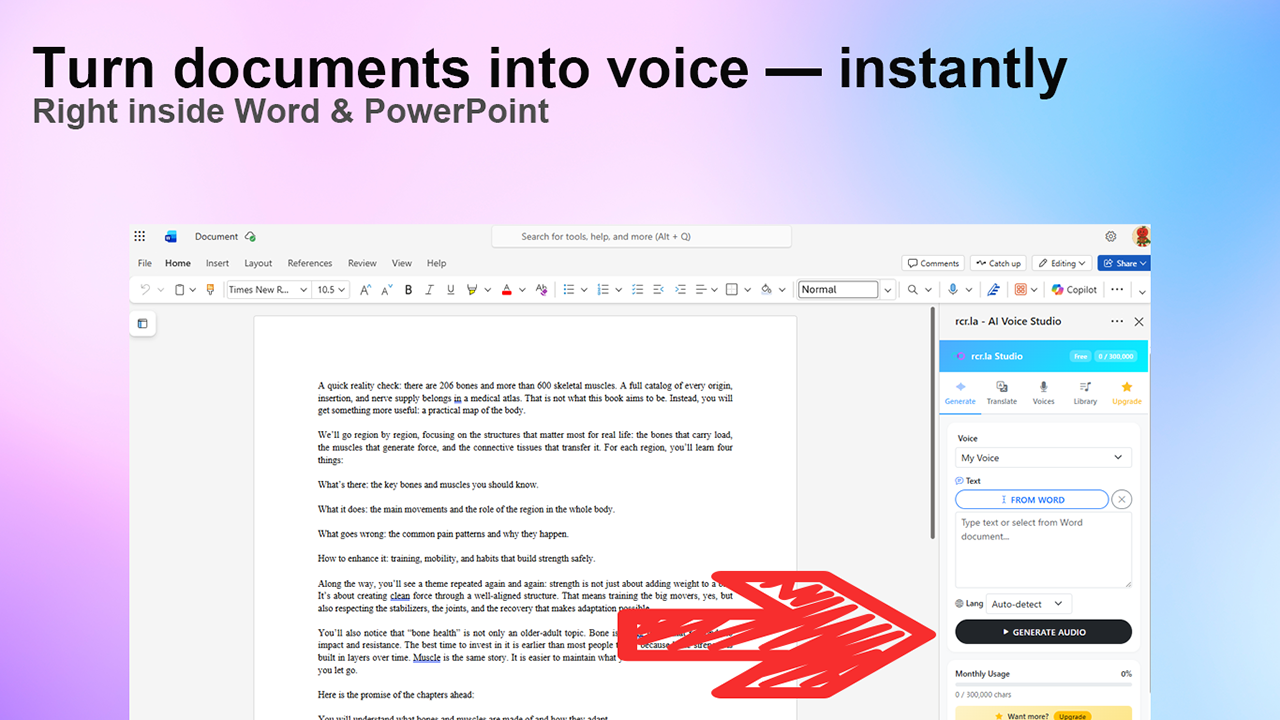Open more ribbon options ellipsis

pyautogui.click(x=1117, y=290)
